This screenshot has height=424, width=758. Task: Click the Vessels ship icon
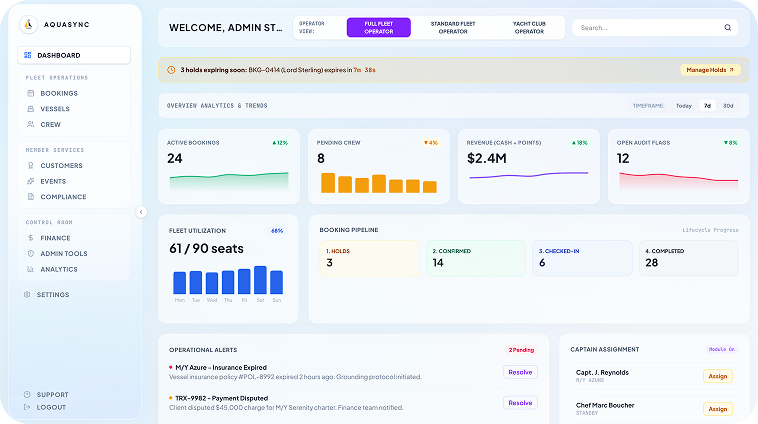click(30, 109)
